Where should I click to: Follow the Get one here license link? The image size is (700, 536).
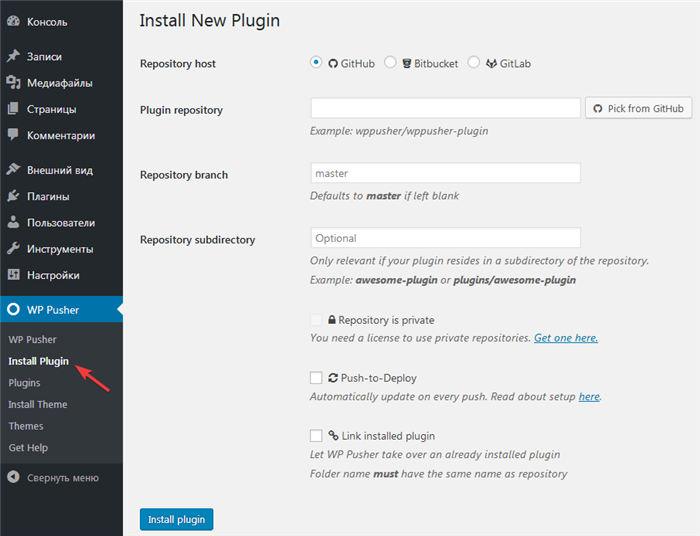point(566,338)
